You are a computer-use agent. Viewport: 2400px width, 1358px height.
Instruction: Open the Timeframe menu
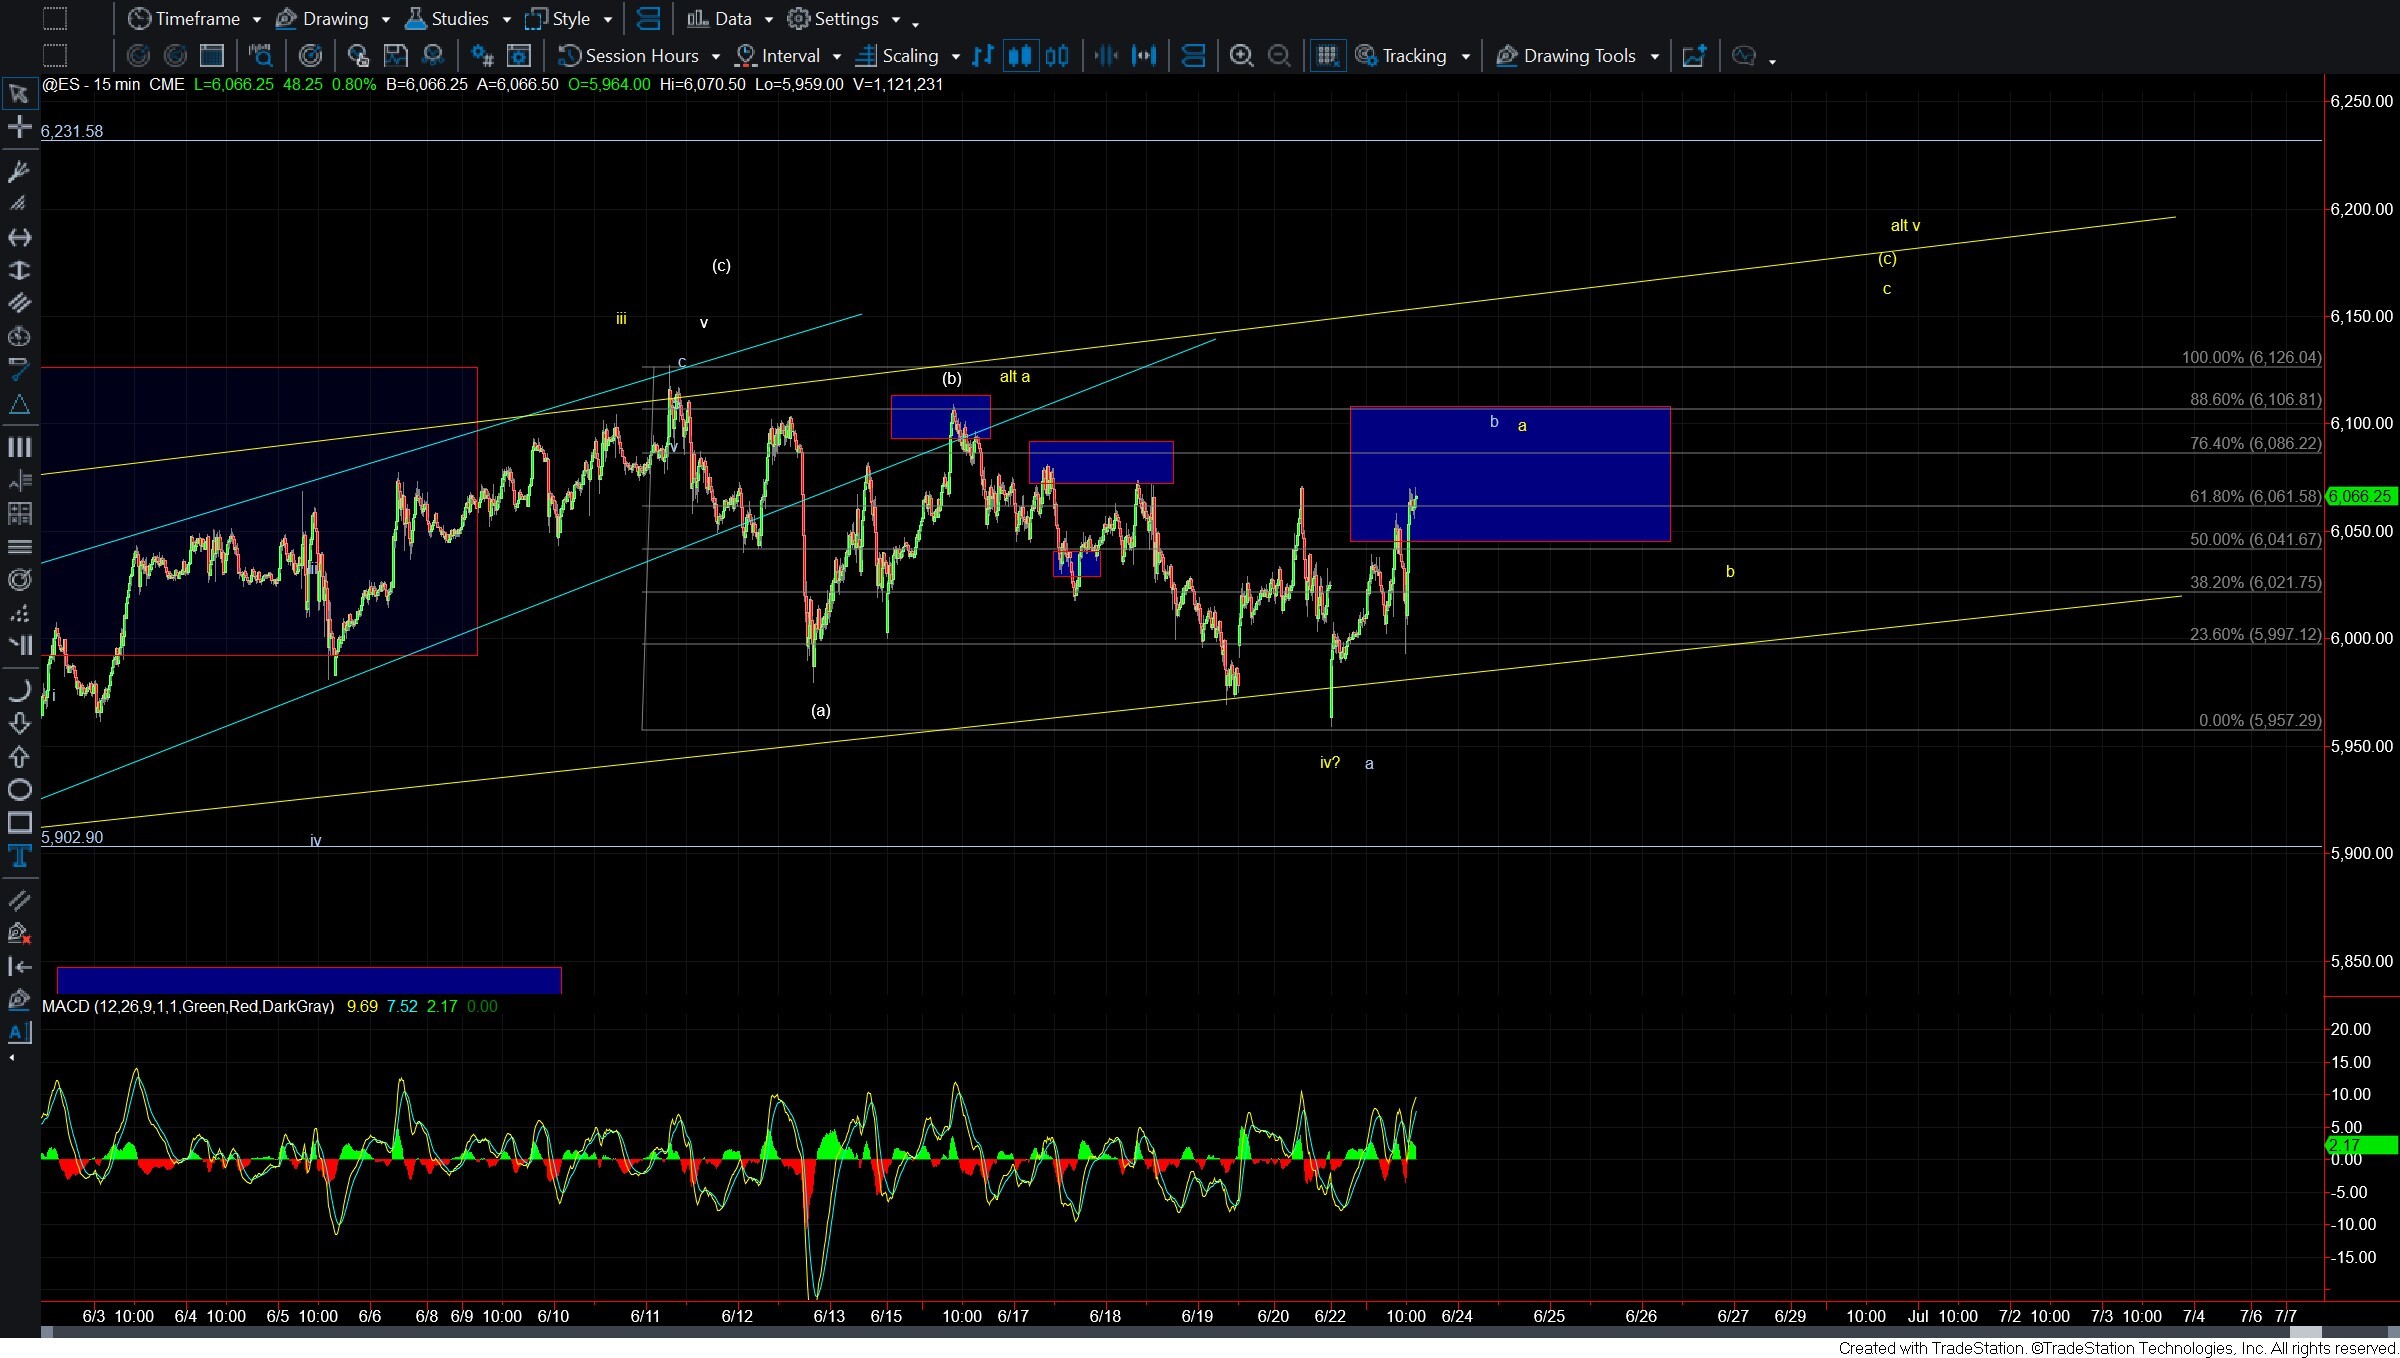pos(184,19)
